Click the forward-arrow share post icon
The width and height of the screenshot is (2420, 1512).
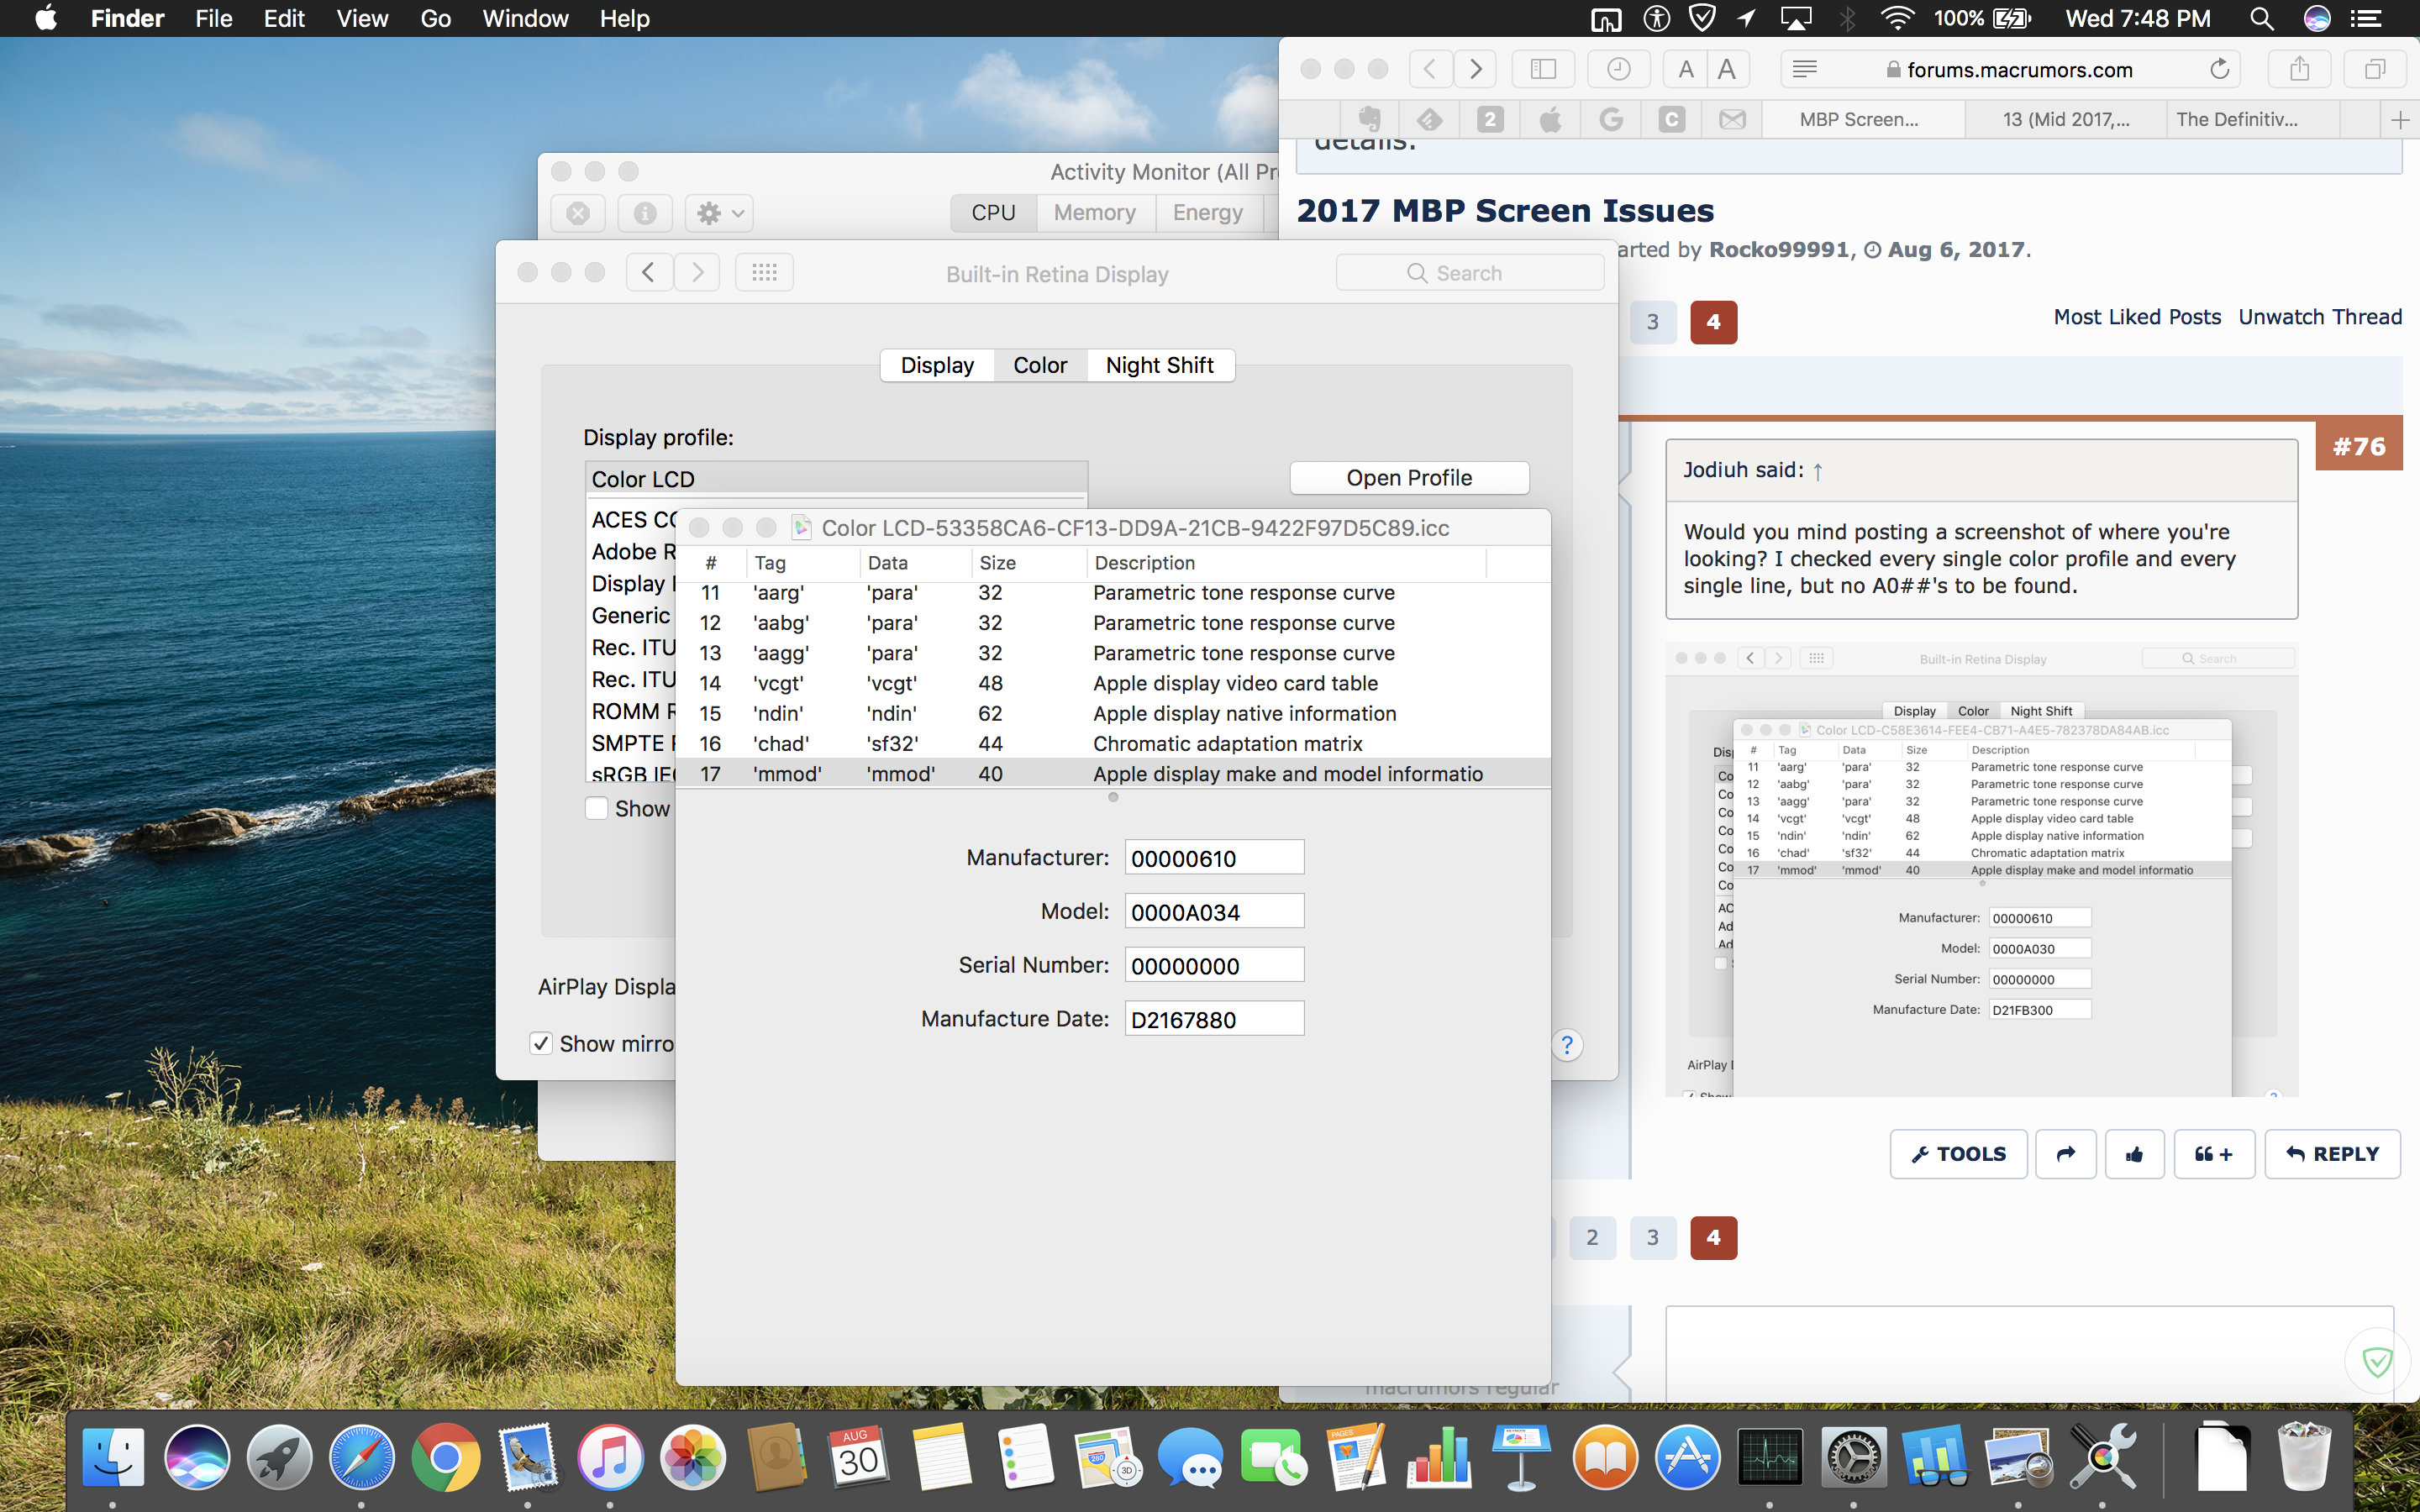pos(2065,1154)
